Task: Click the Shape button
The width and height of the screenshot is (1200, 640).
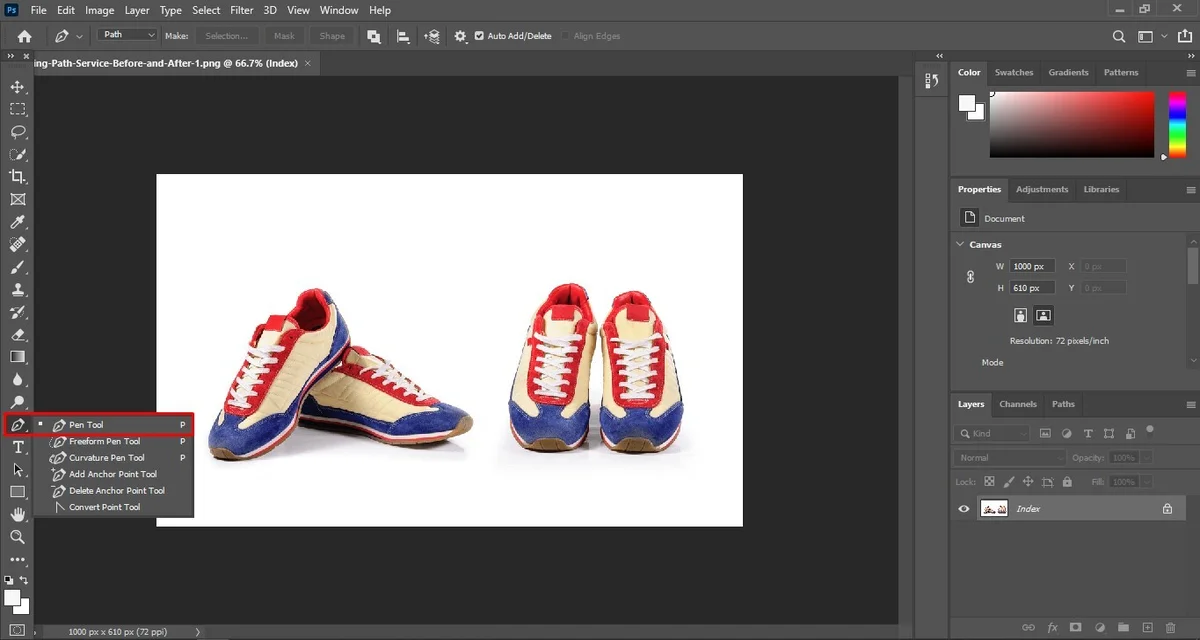Action: click(333, 36)
